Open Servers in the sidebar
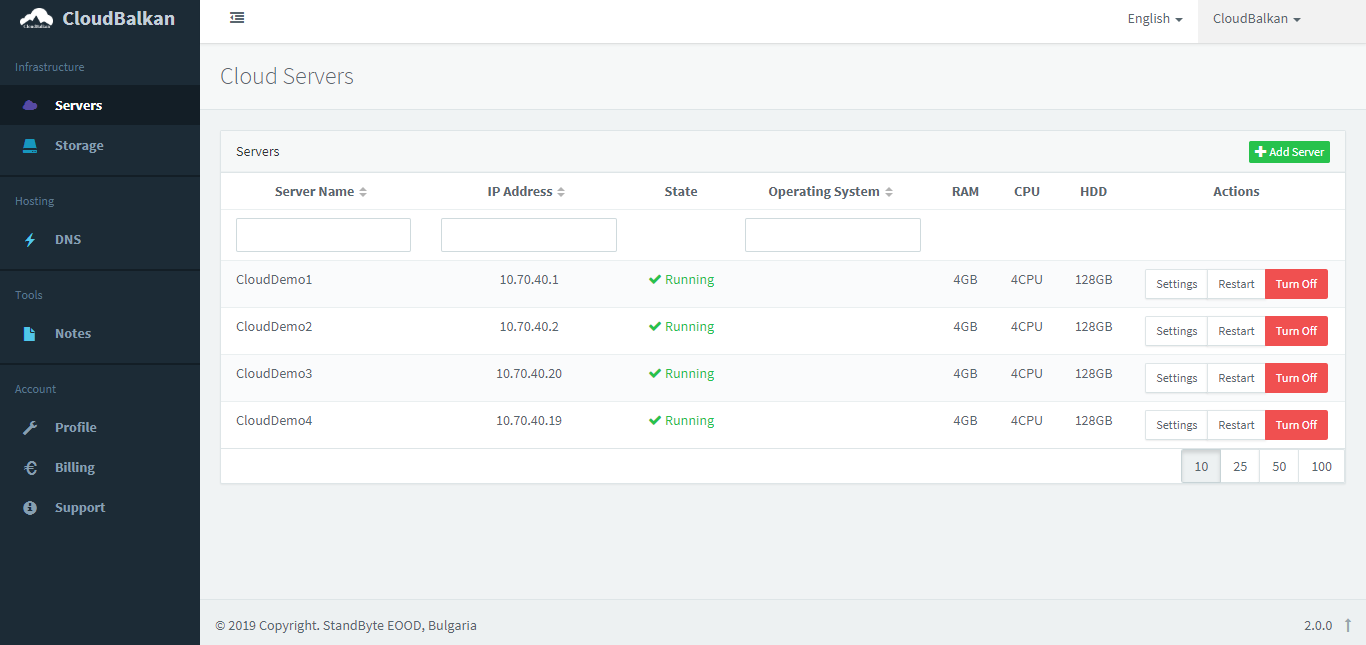 pos(100,105)
